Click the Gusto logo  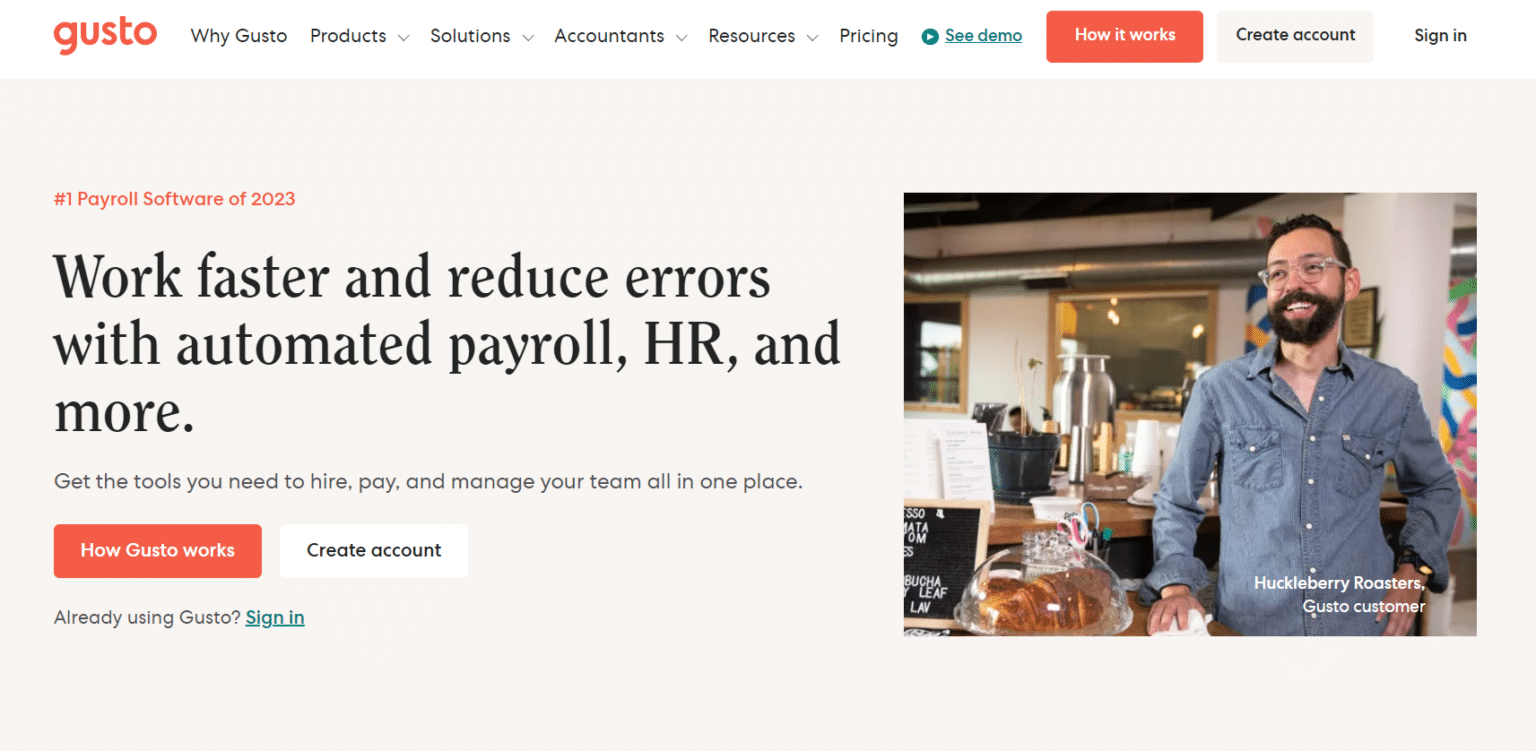point(105,35)
